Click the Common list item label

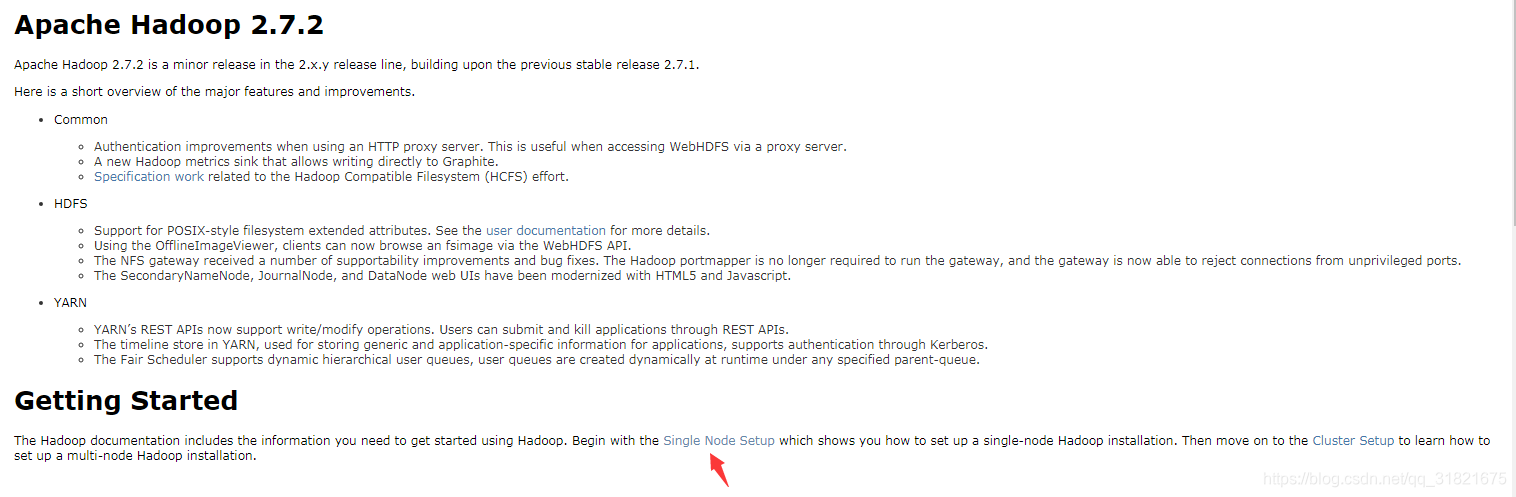point(81,119)
